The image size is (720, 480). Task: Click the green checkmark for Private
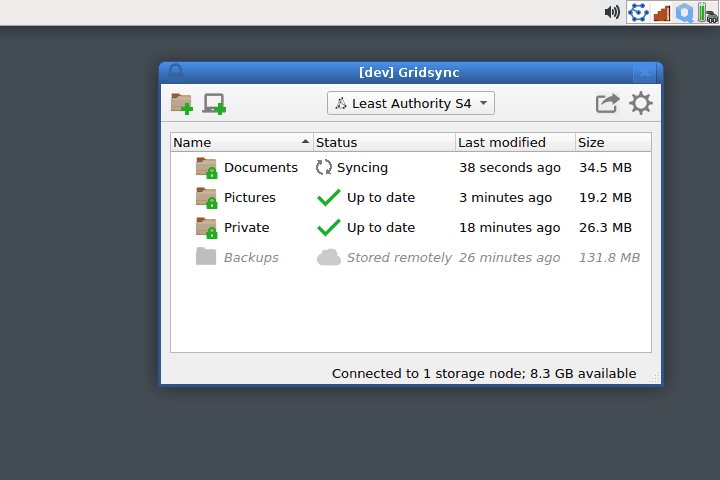[x=329, y=227]
